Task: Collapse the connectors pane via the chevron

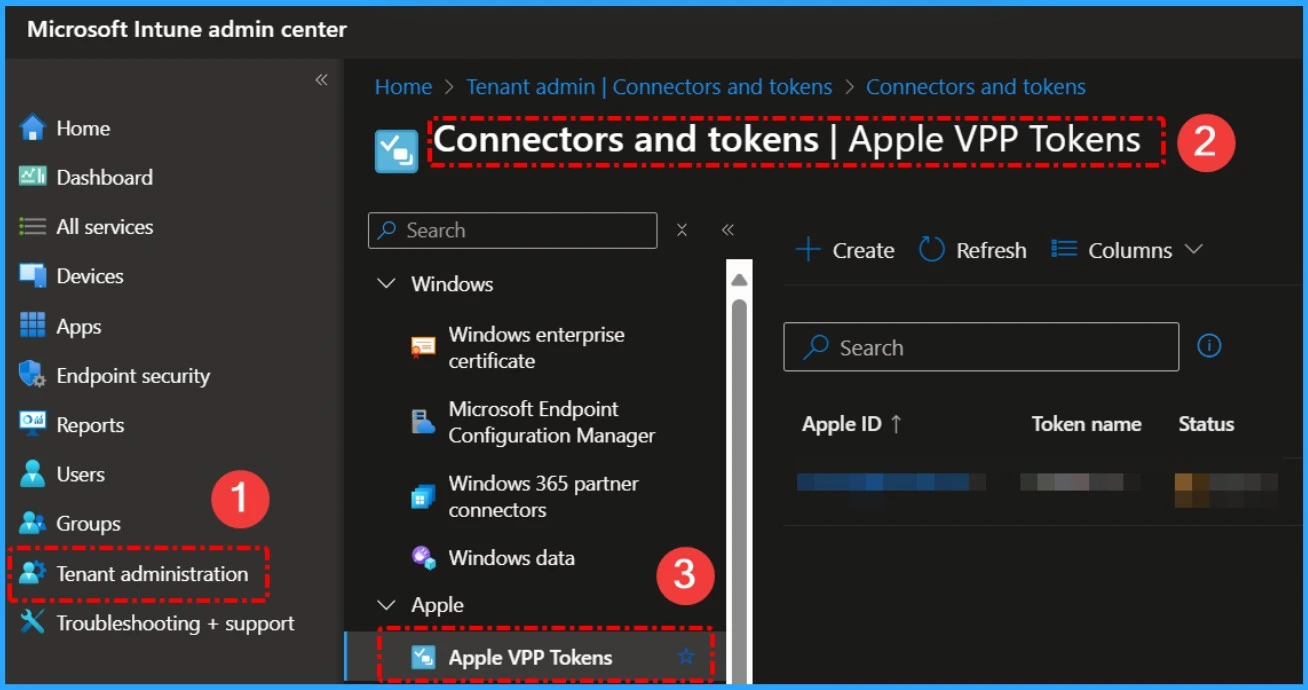Action: [x=728, y=230]
